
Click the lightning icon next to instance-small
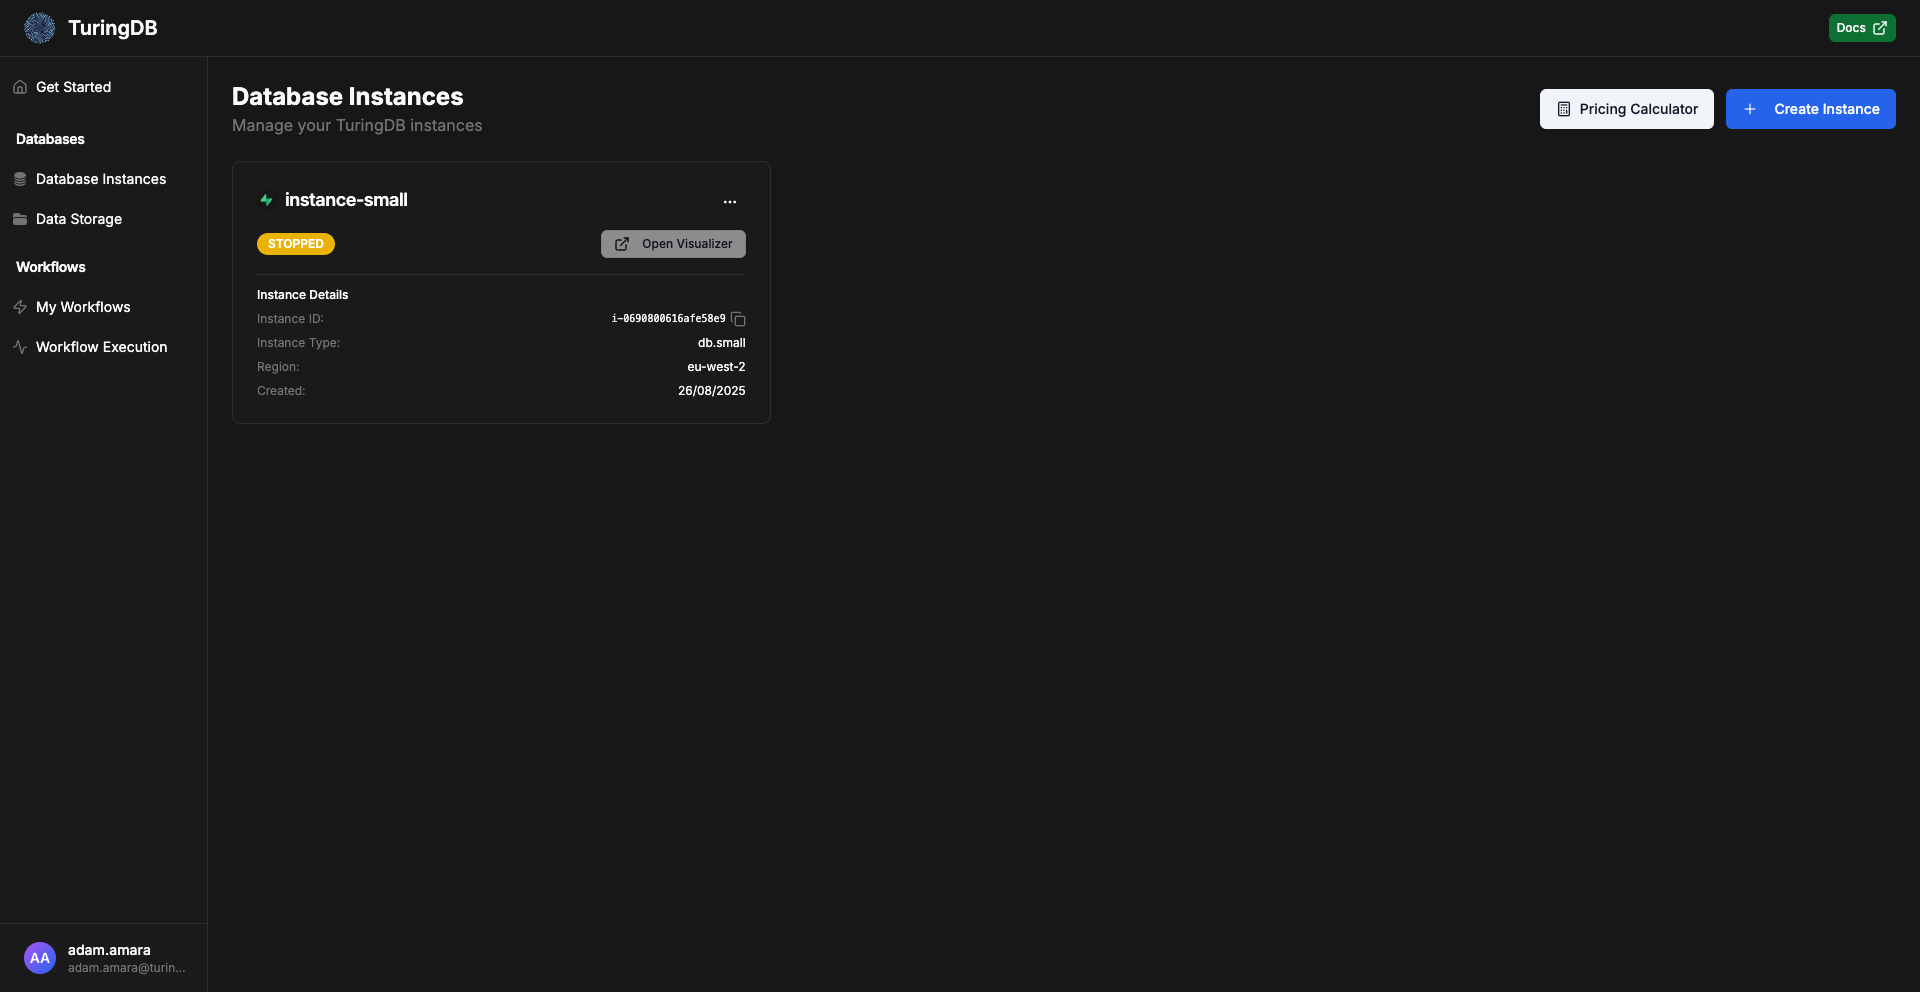266,200
